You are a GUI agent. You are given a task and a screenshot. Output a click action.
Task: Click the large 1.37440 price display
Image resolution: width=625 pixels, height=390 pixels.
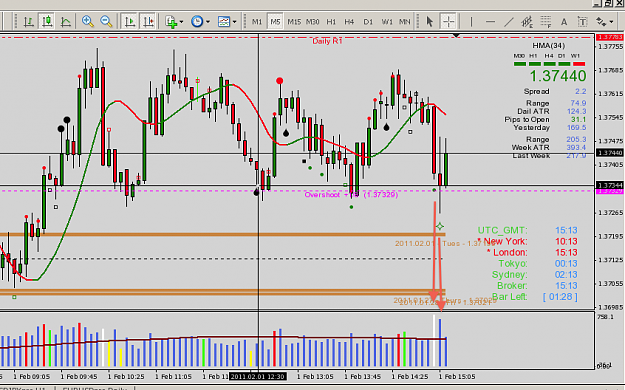coord(558,76)
